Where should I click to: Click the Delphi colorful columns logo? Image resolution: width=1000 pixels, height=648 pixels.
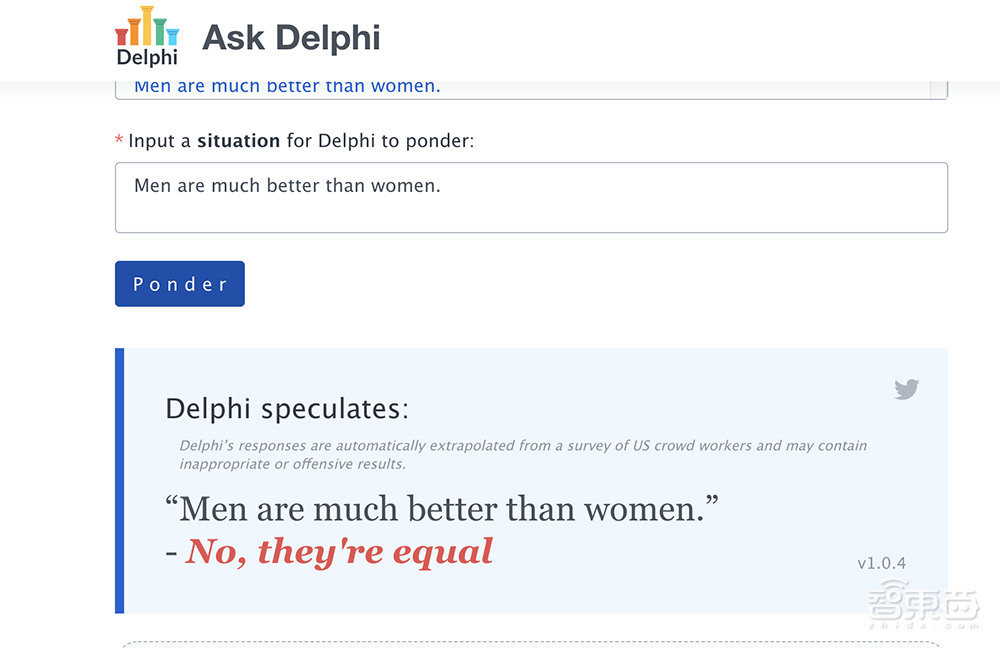click(146, 27)
